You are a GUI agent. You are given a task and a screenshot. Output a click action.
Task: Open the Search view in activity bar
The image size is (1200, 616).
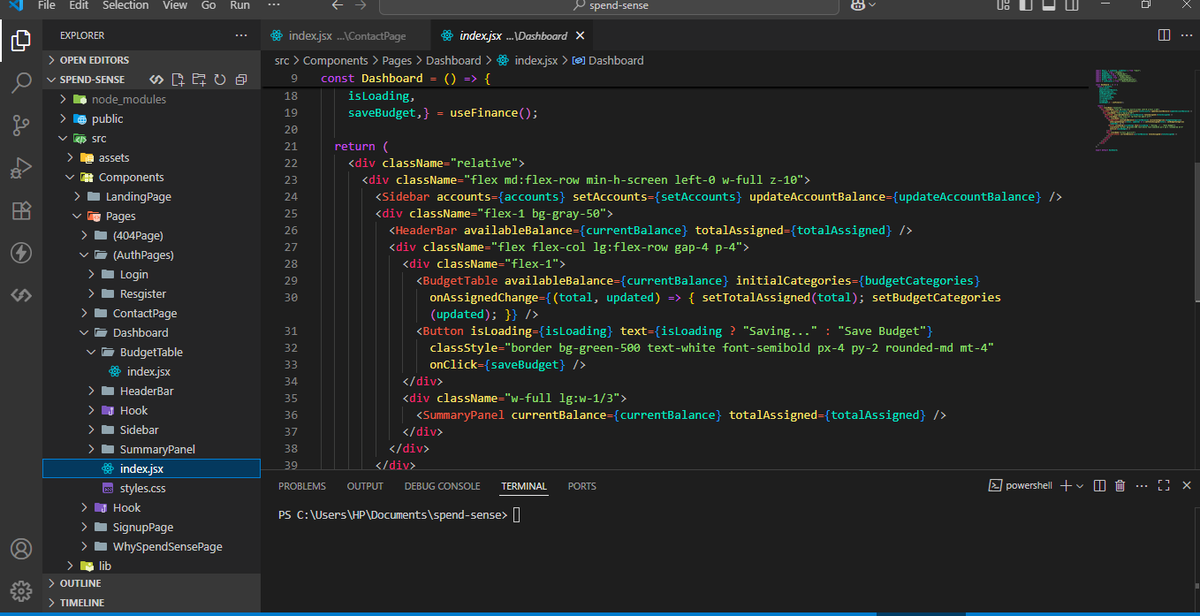coord(21,83)
